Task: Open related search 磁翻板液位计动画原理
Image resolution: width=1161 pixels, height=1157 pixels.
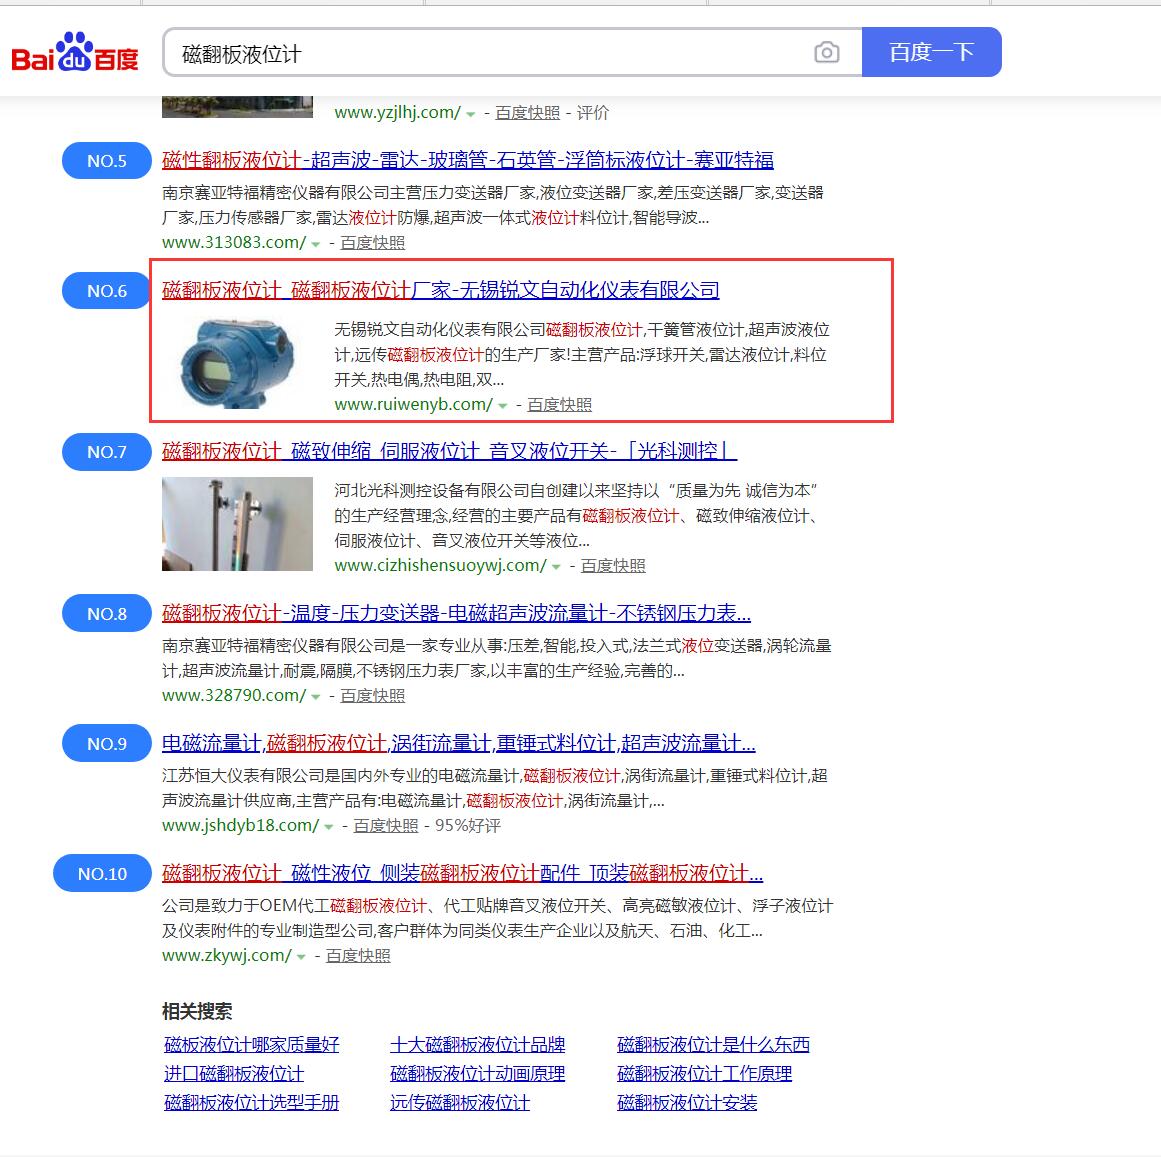Action: pyautogui.click(x=478, y=1073)
